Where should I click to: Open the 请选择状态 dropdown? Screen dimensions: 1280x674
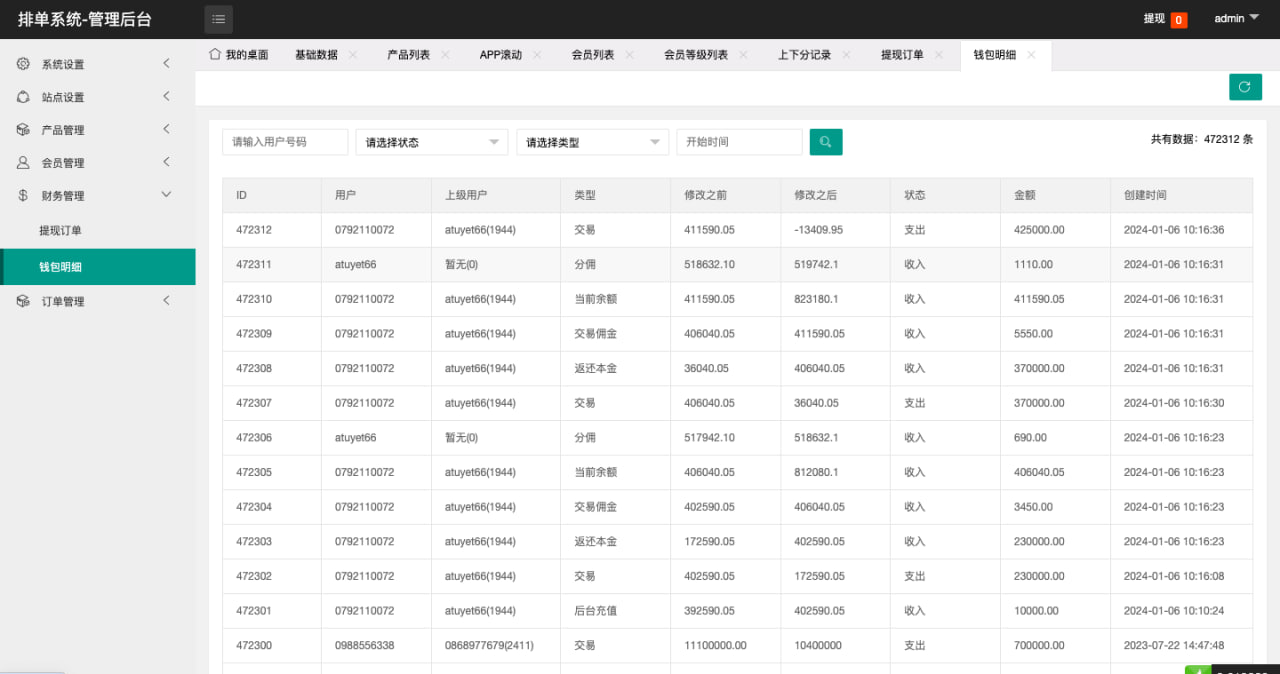[x=432, y=142]
